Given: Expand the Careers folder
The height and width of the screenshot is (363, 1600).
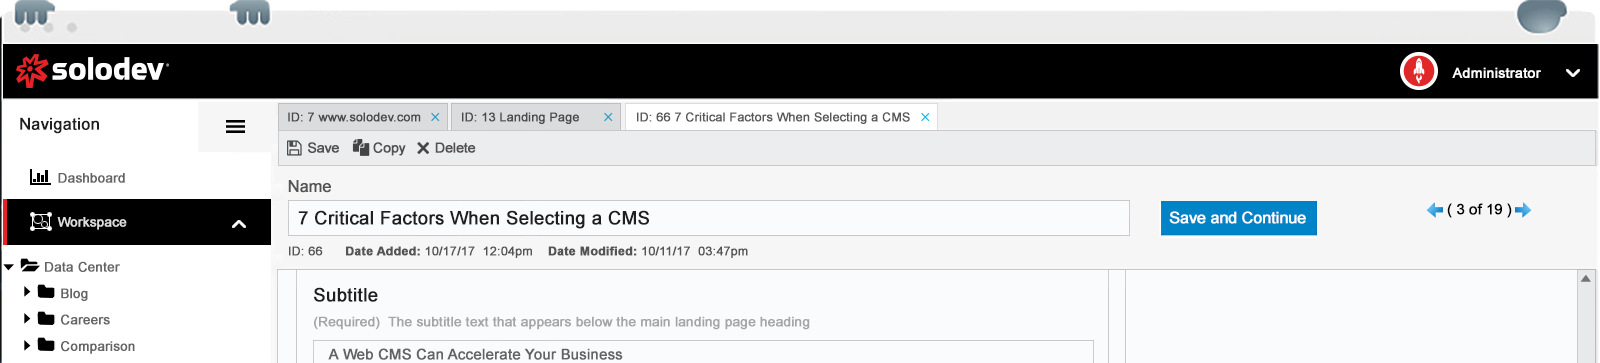Looking at the screenshot, I should coord(27,318).
